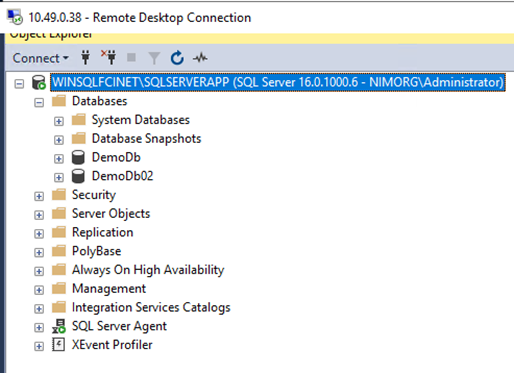514x373 pixels.
Task: Select Always On High Availability text
Action: coord(148,270)
